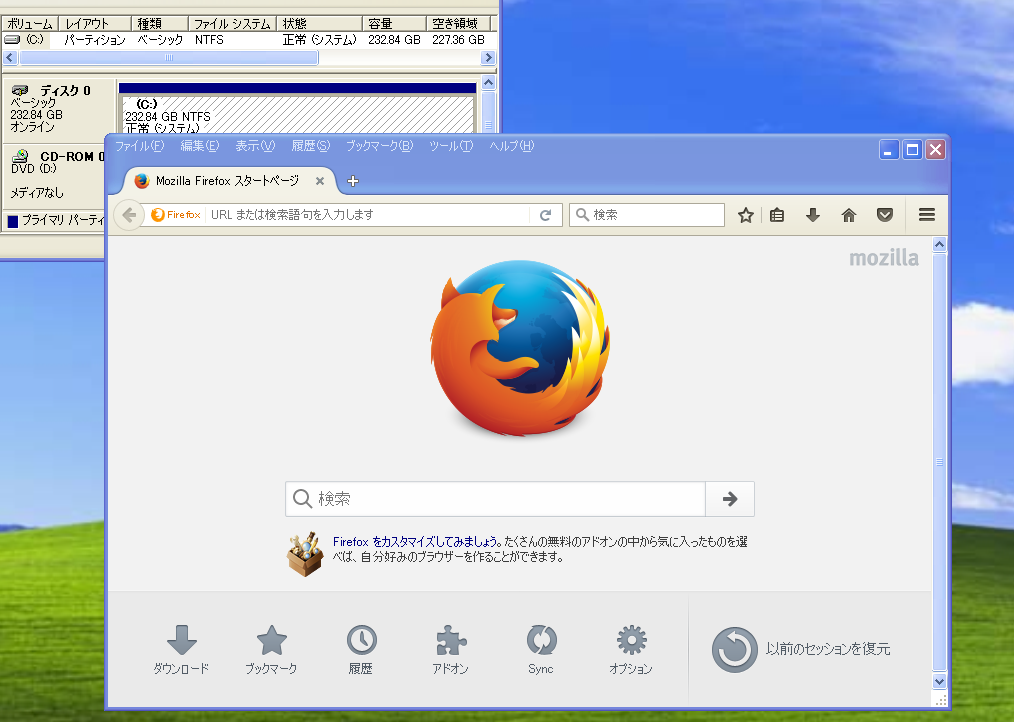Image resolution: width=1014 pixels, height=722 pixels.
Task: Click the 種類 column header
Action: click(160, 24)
